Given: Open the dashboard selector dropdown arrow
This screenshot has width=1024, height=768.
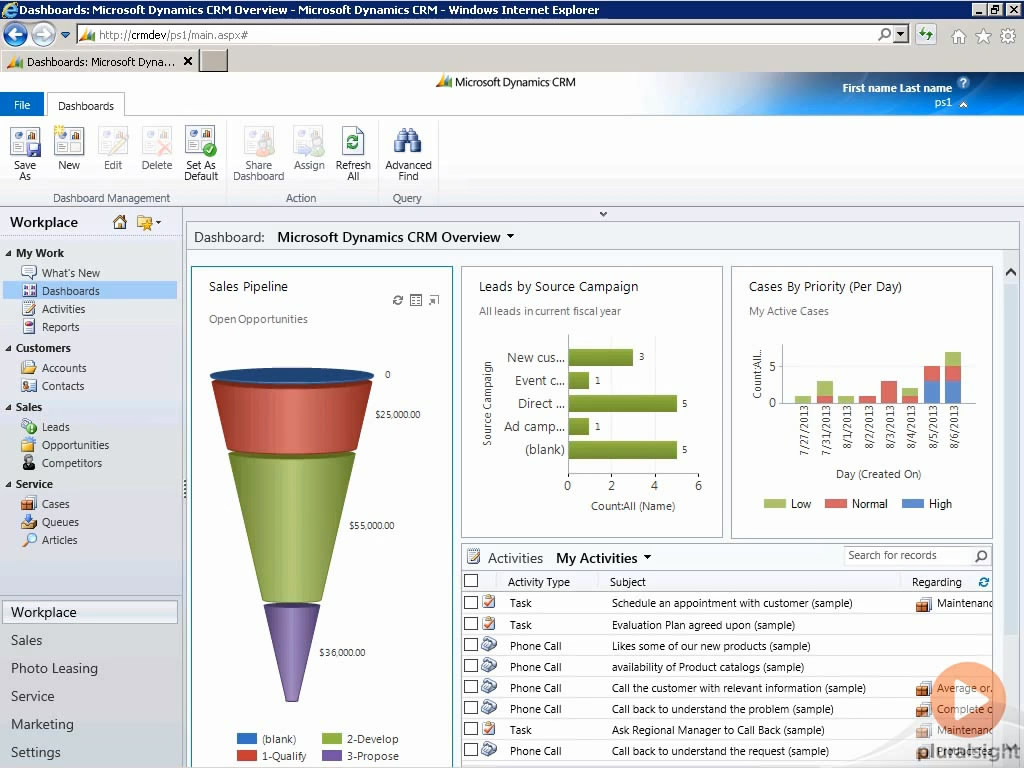Looking at the screenshot, I should click(x=511, y=236).
